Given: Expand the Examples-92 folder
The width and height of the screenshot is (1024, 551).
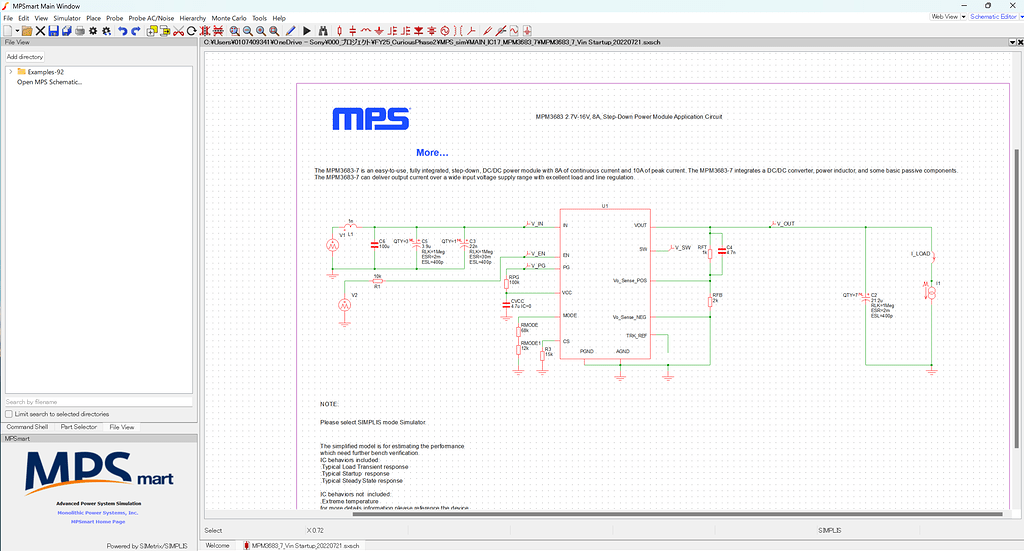Looking at the screenshot, I should [x=10, y=72].
